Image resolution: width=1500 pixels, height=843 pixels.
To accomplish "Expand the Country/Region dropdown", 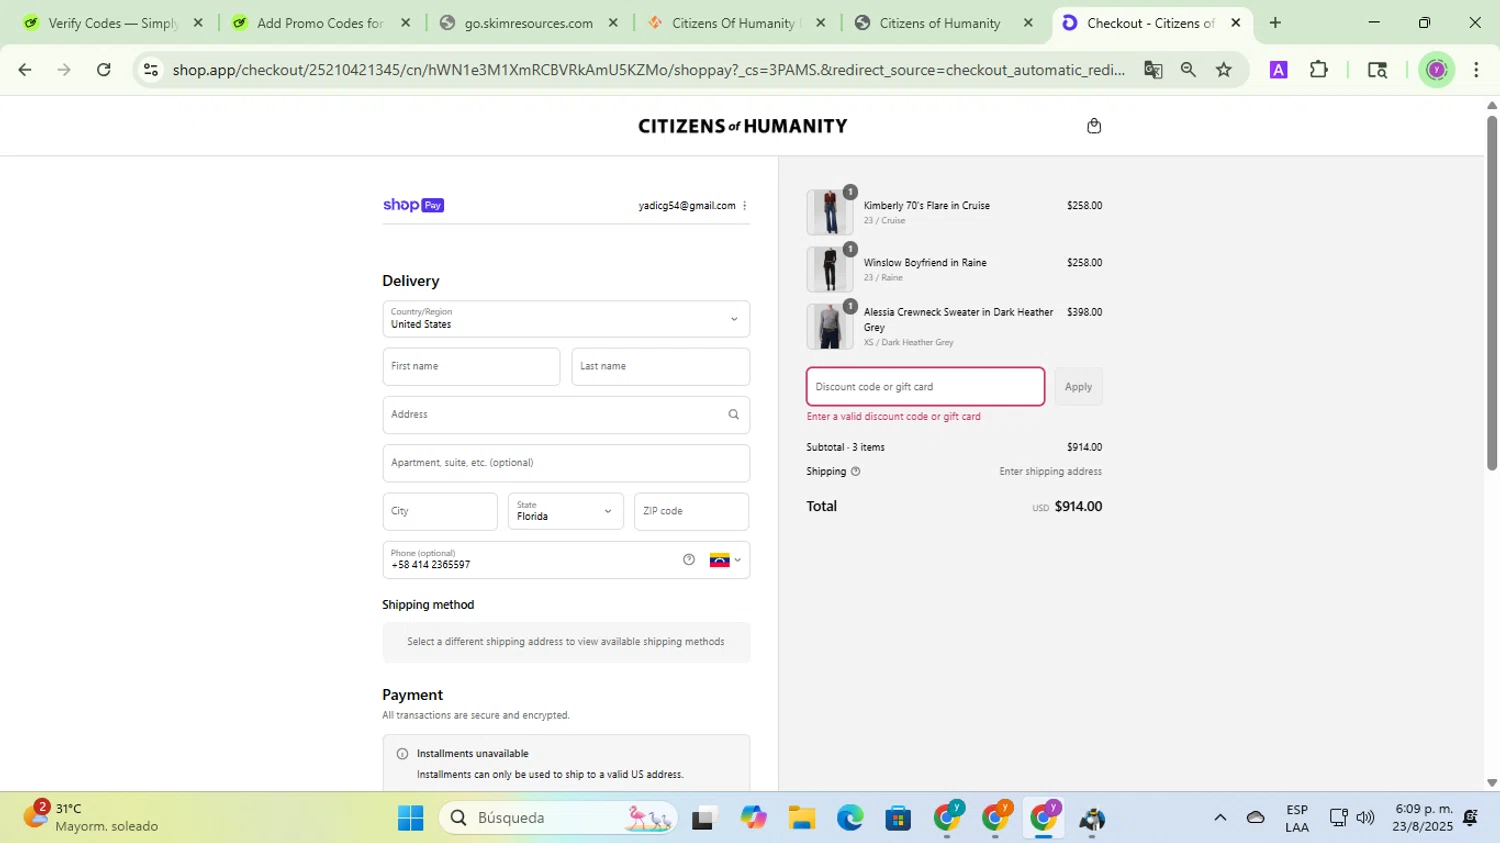I will pos(566,319).
